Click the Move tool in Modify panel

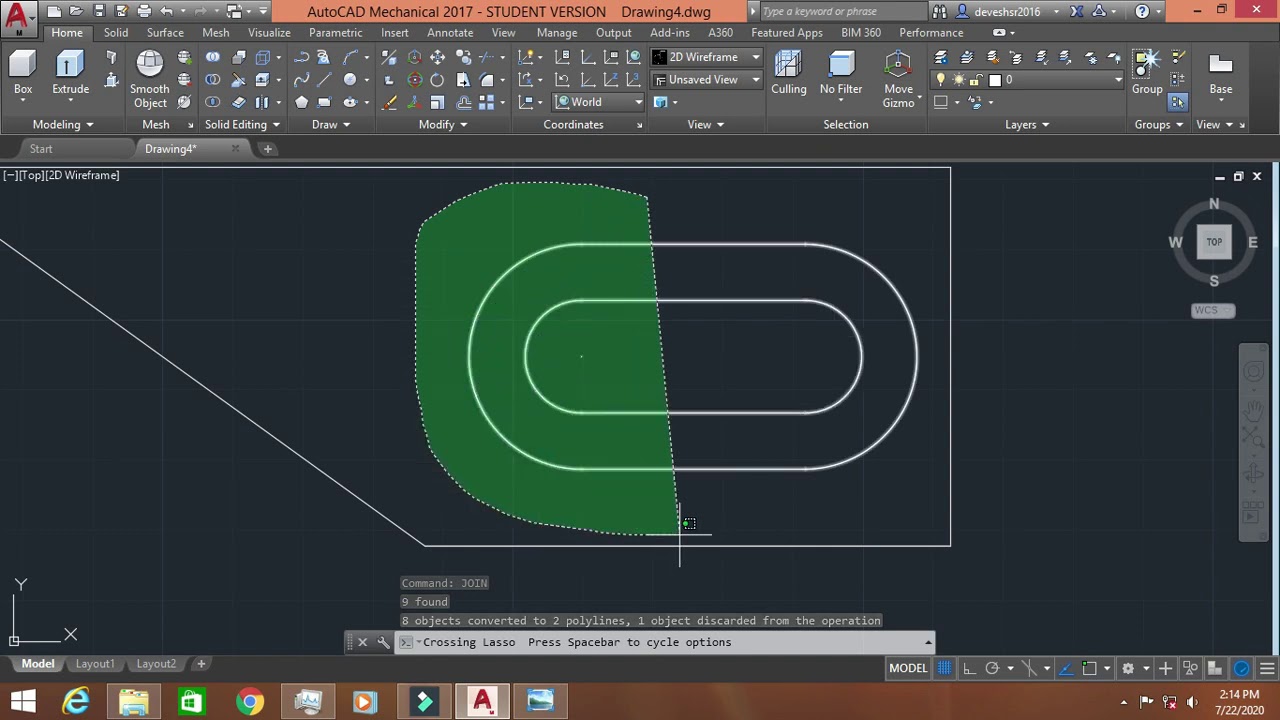(x=437, y=57)
